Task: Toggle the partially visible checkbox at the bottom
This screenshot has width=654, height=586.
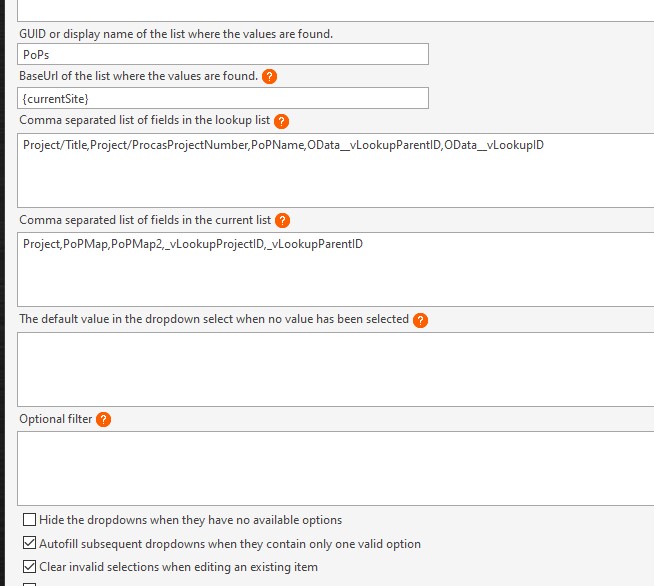Action: pyautogui.click(x=29, y=584)
